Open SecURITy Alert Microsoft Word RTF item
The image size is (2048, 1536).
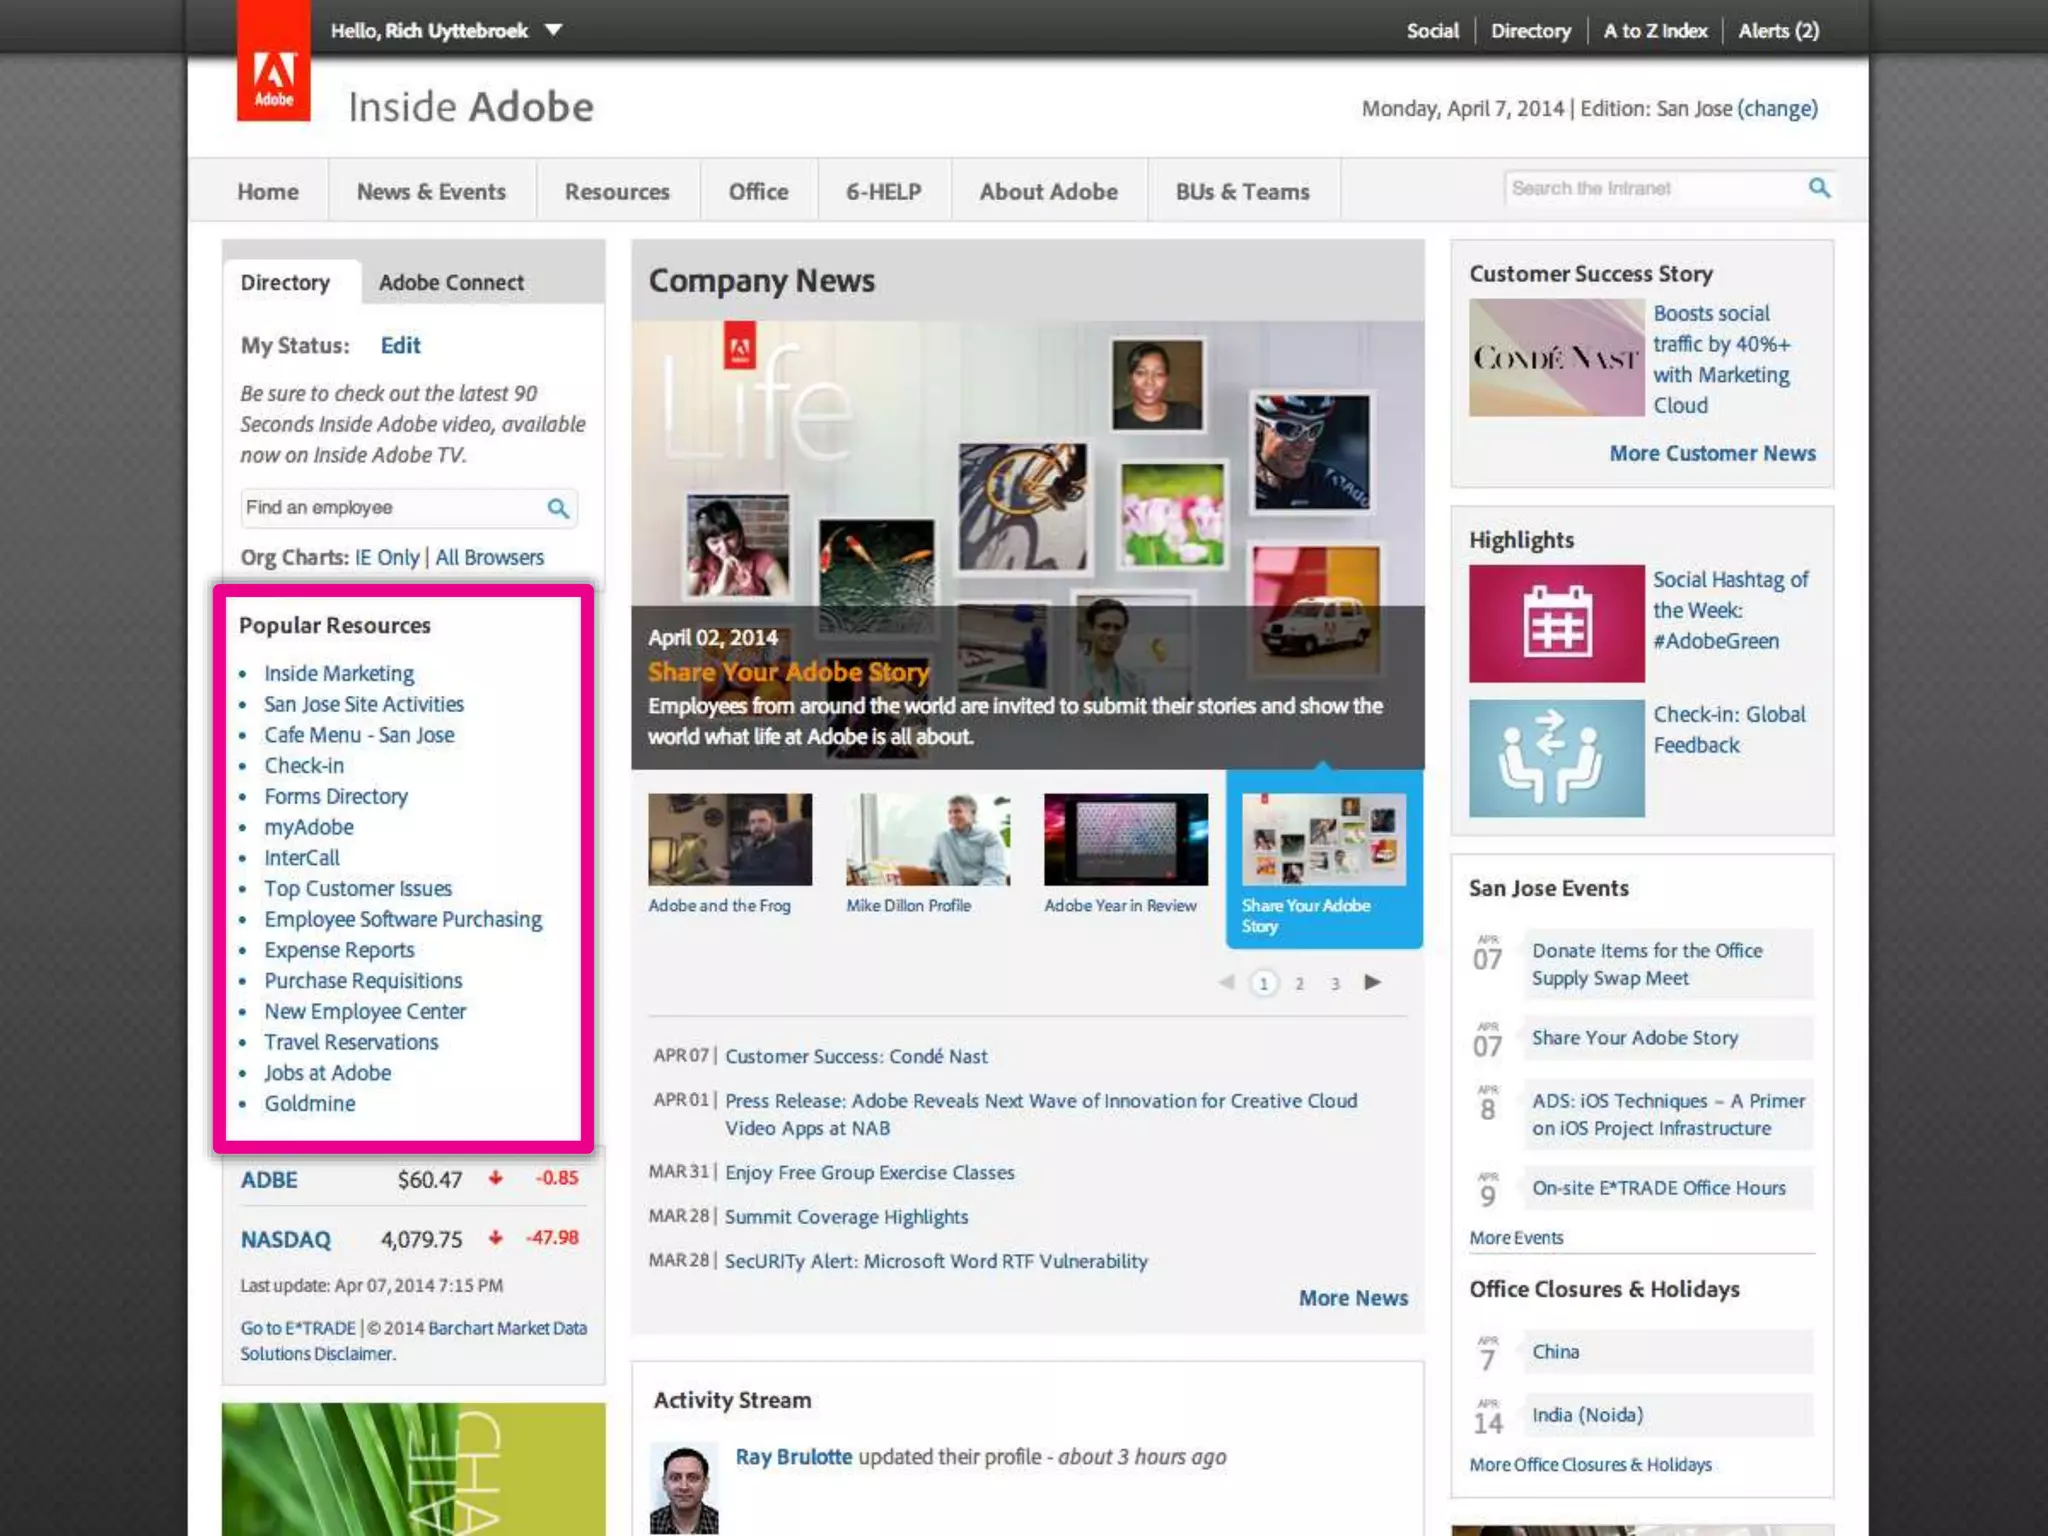[x=936, y=1261]
